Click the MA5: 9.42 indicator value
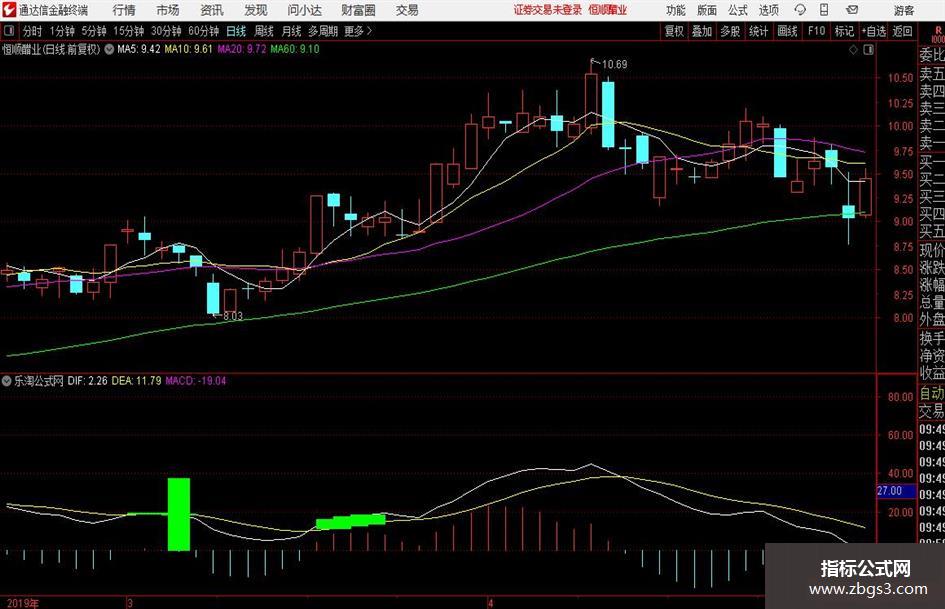 pyautogui.click(x=139, y=49)
